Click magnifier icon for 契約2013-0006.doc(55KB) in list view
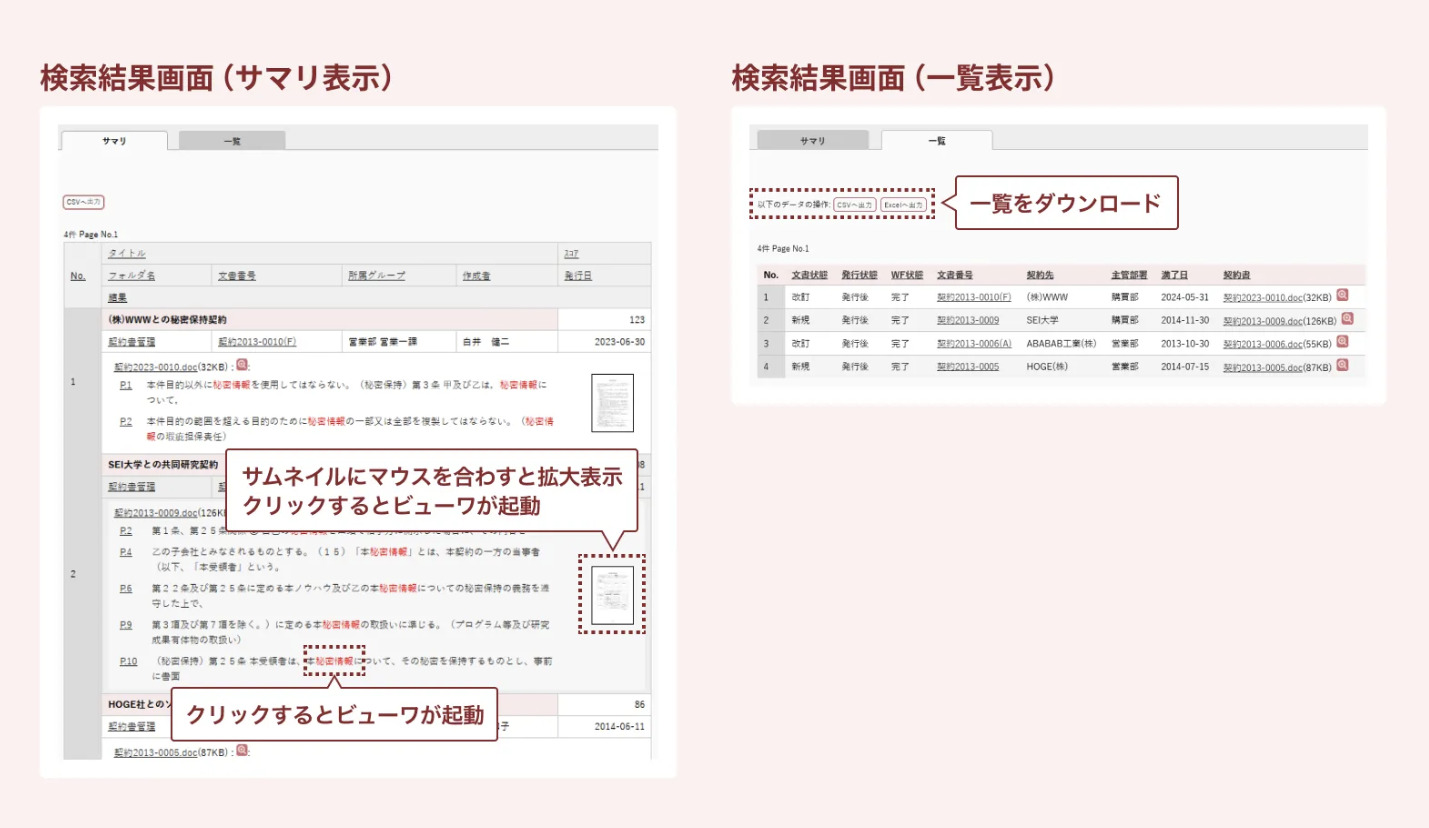Screen dimensions: 1429x828 tap(1342, 342)
